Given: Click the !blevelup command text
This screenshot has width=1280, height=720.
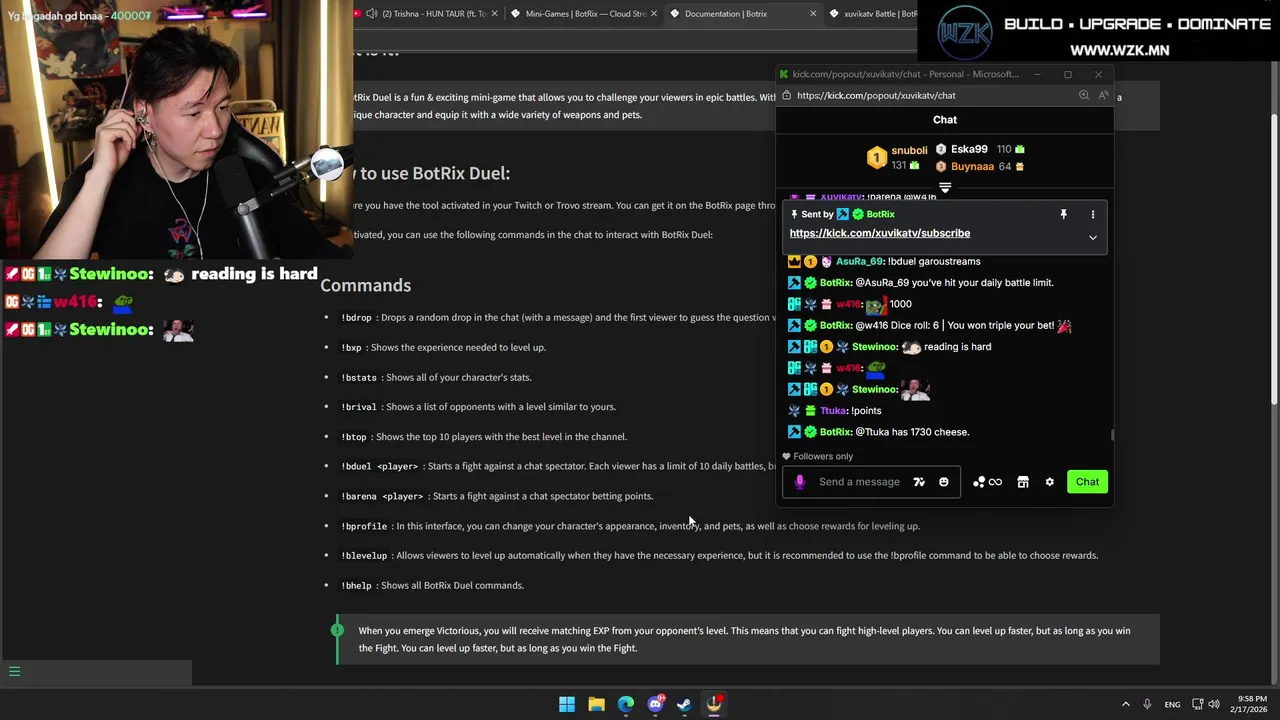Looking at the screenshot, I should tap(364, 556).
